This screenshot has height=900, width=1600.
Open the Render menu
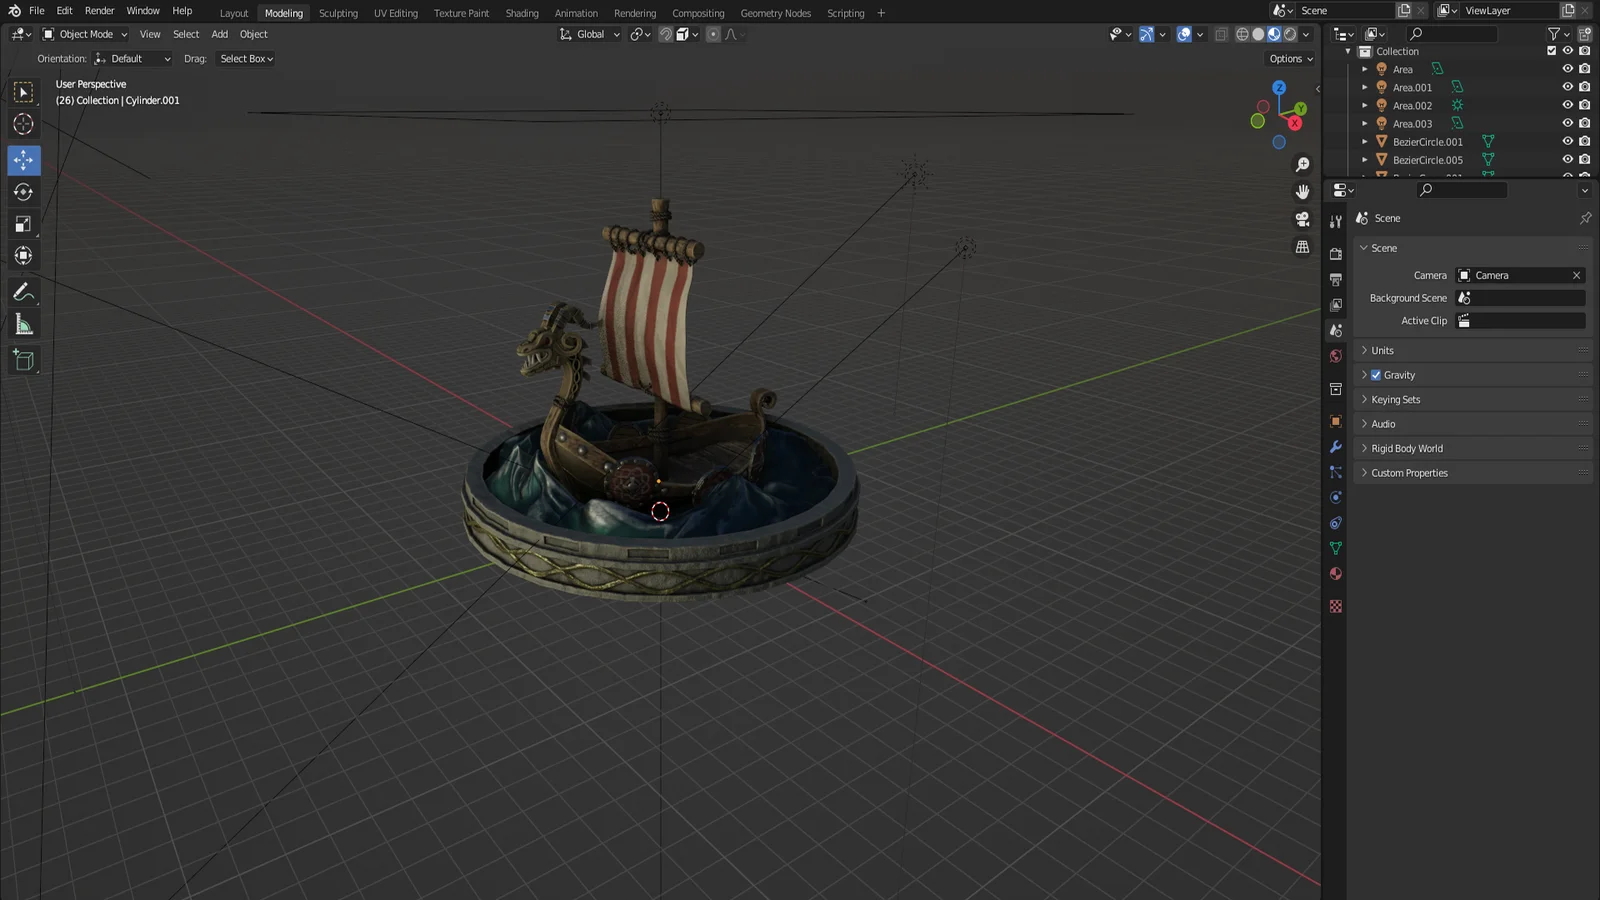pyautogui.click(x=99, y=10)
